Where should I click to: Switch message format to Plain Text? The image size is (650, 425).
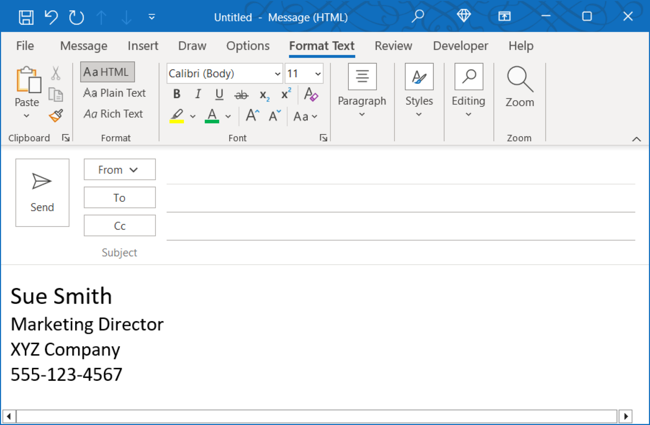point(115,93)
